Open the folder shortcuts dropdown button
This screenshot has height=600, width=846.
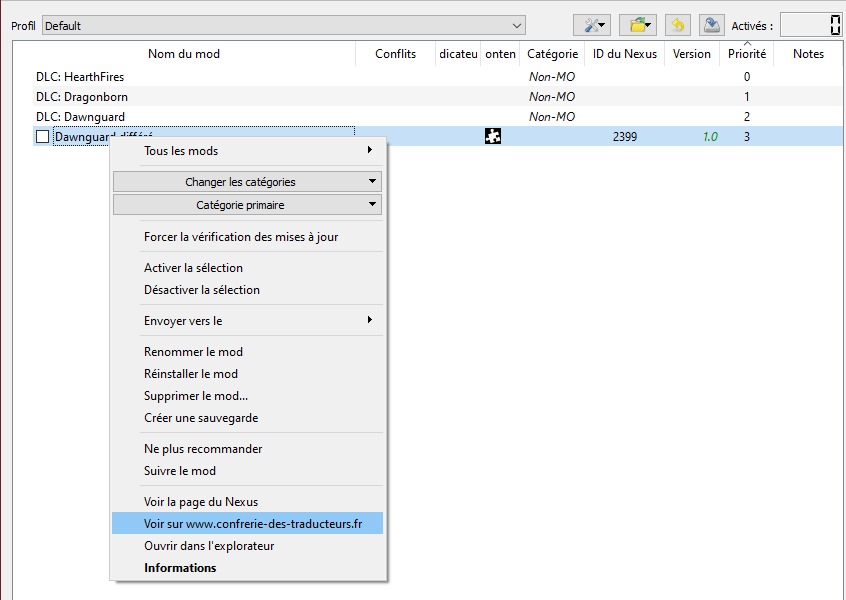637,25
